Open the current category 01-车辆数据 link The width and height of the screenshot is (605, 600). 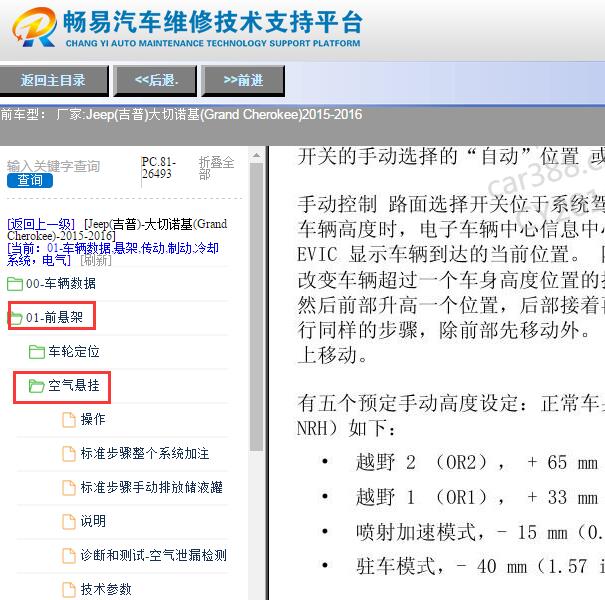coord(113,254)
